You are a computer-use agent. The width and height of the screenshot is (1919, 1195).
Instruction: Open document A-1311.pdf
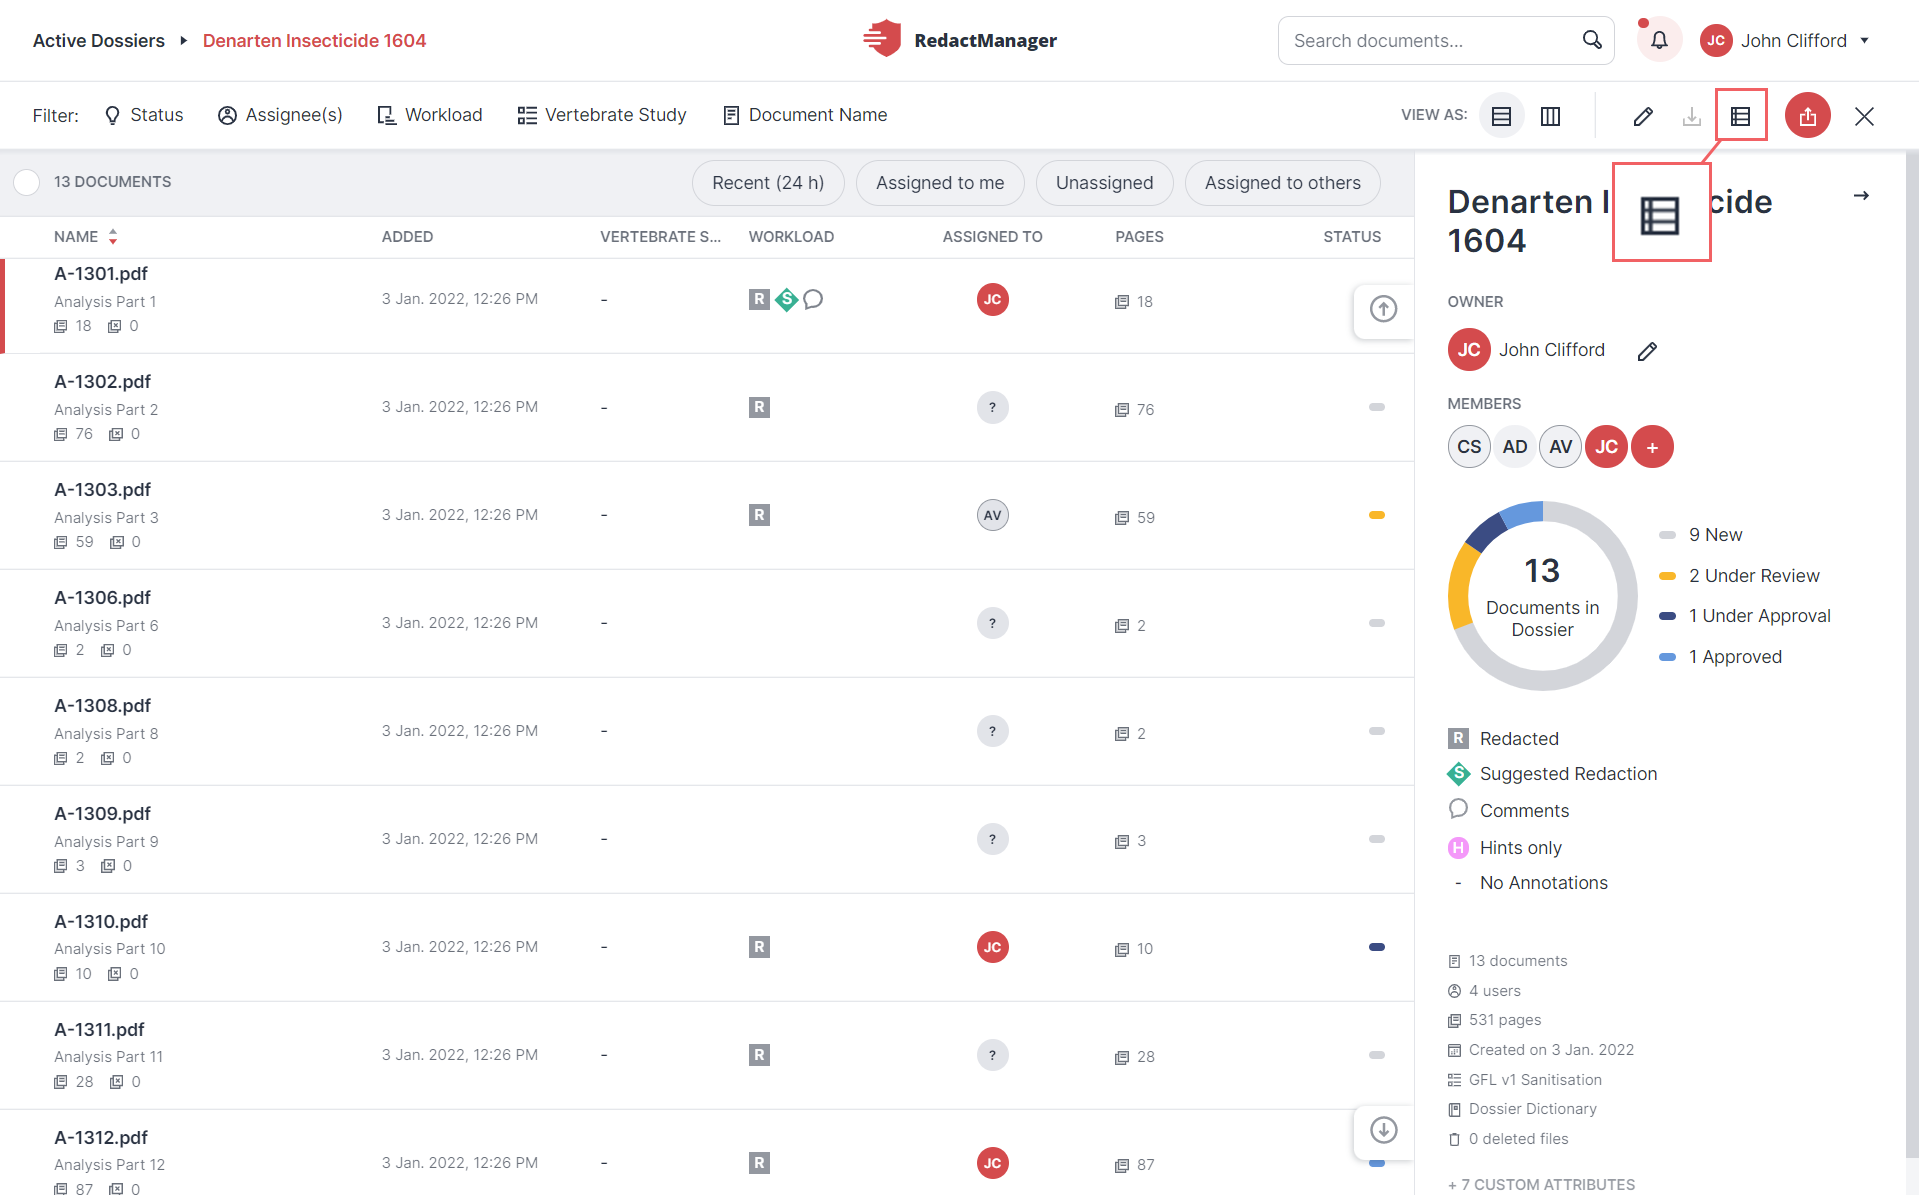(99, 1030)
